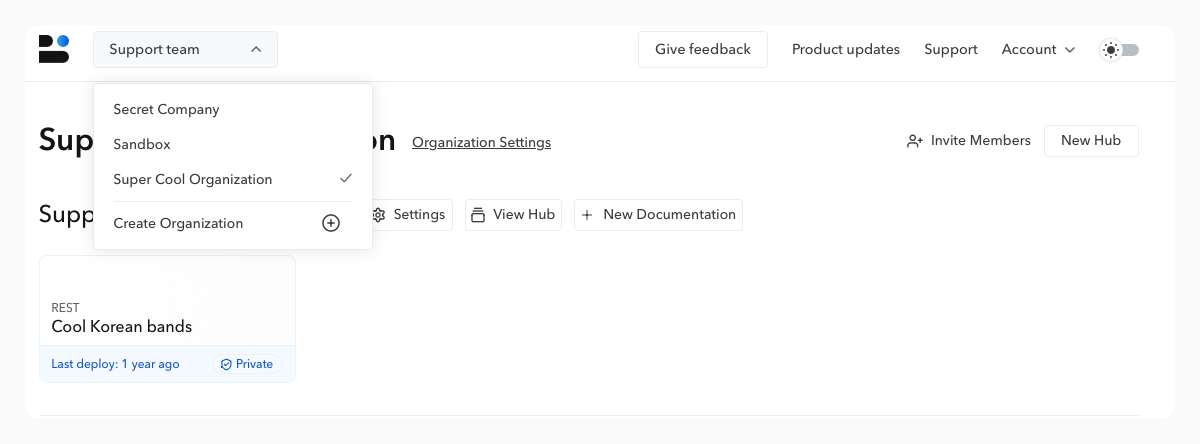Click the shield icon on the Private badge
Viewport: 1200px width, 444px height.
point(226,364)
